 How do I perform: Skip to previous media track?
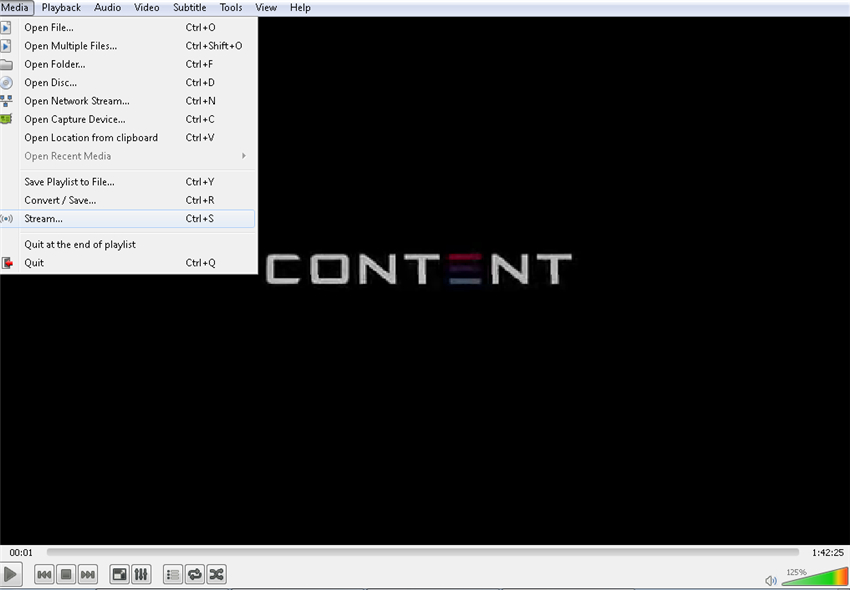pos(44,574)
